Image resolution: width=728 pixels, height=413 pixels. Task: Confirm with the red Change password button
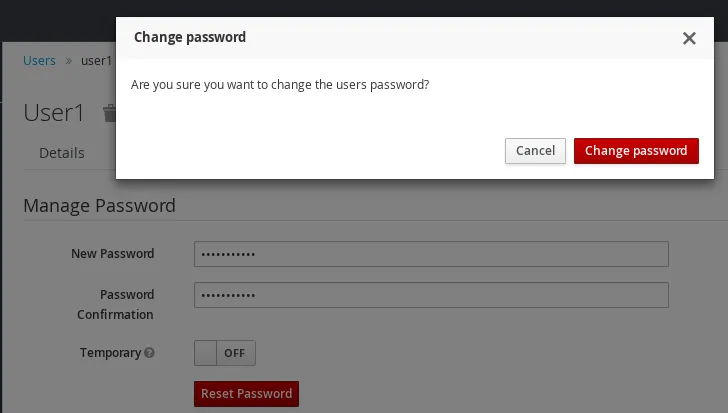click(636, 151)
